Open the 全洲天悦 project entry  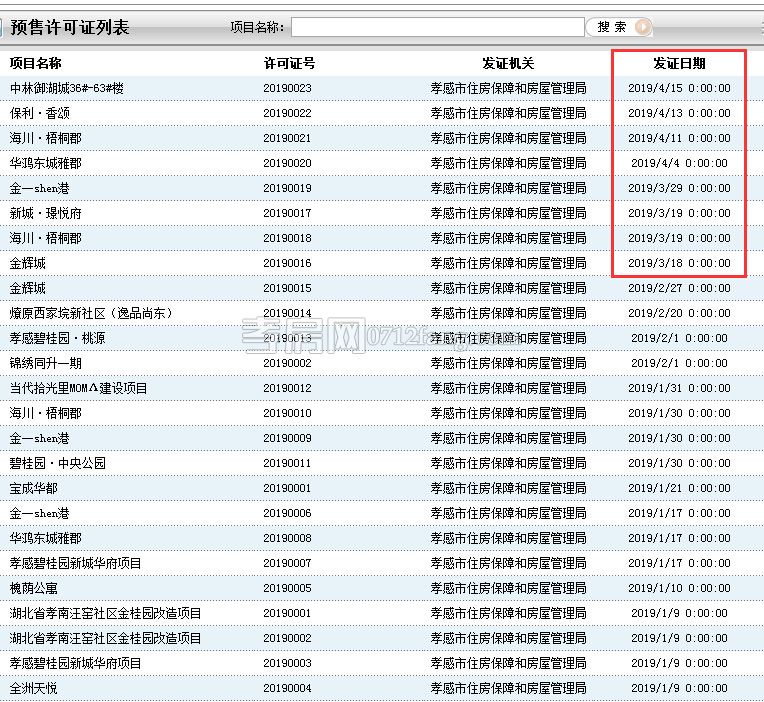(34, 688)
